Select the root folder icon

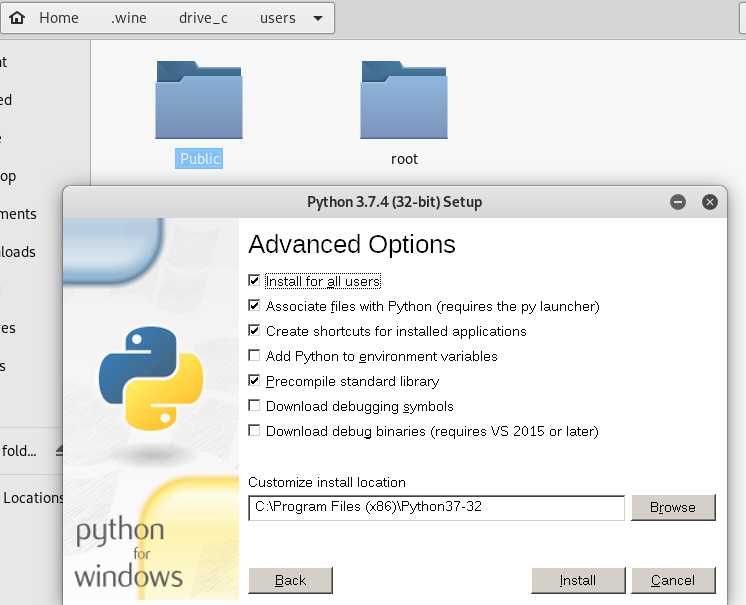[x=404, y=100]
